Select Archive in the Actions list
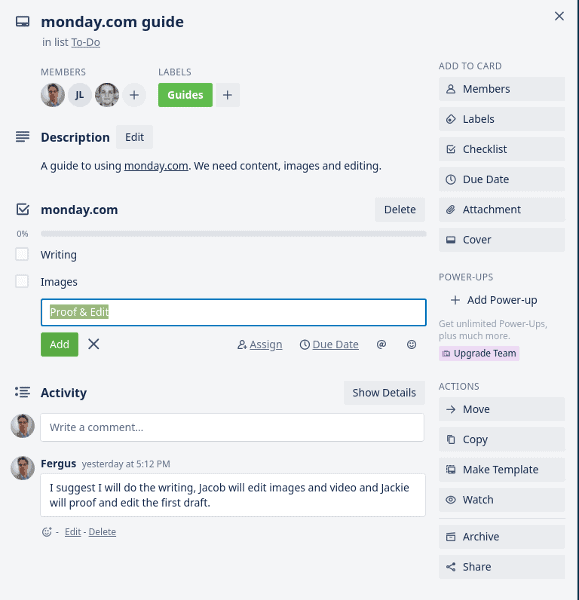This screenshot has height=600, width=579. (502, 536)
